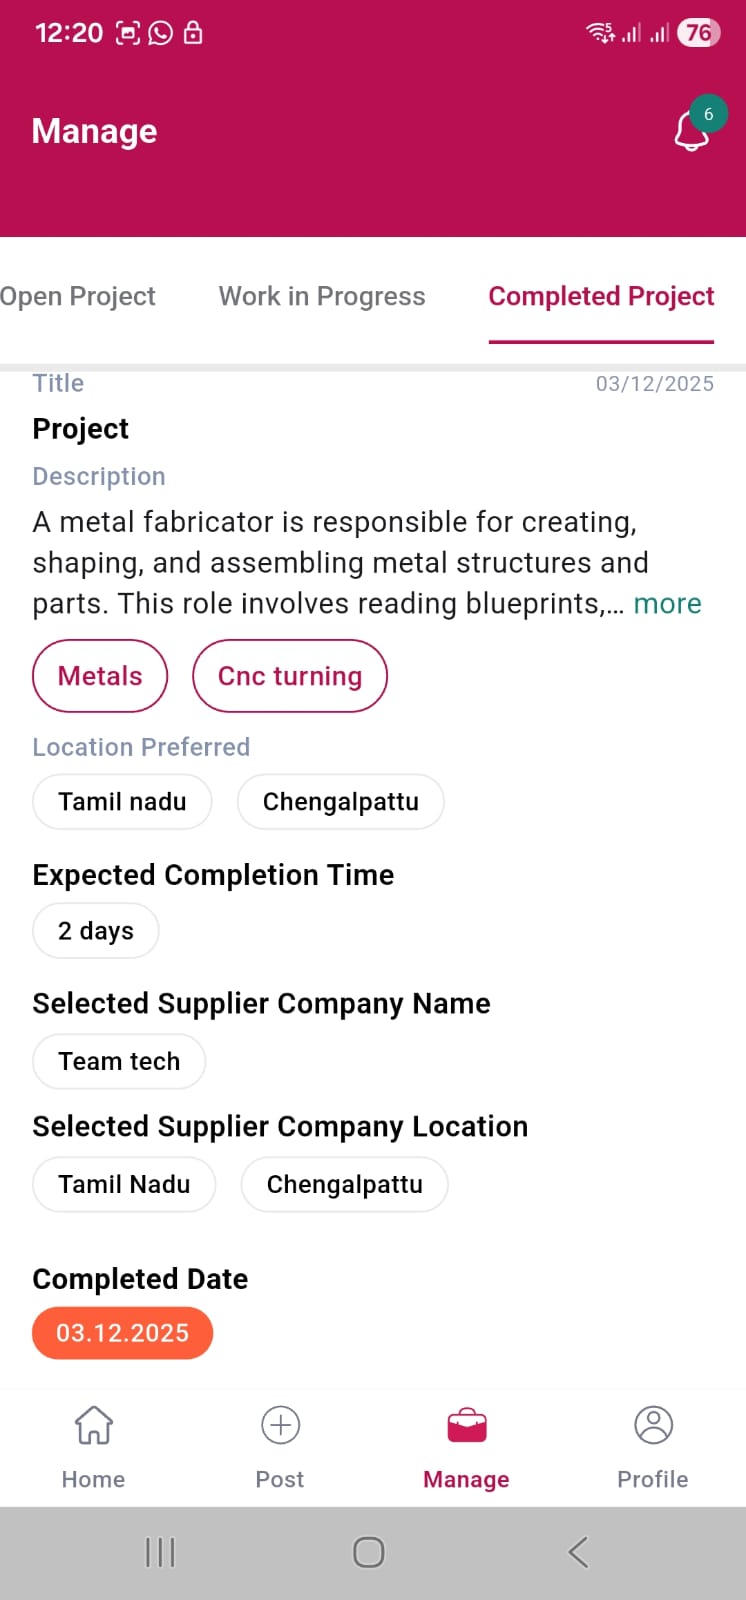Open the Profile icon
Image resolution: width=746 pixels, height=1600 pixels.
click(653, 1425)
